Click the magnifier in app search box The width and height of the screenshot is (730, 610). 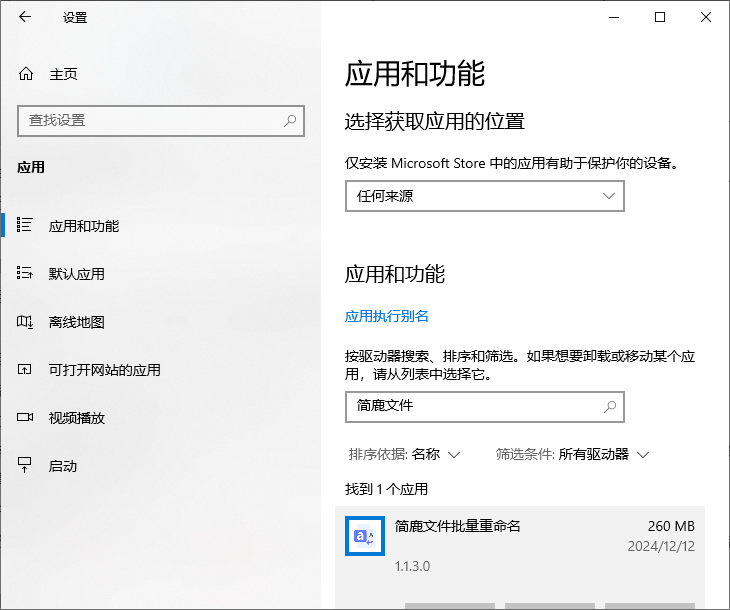(x=610, y=407)
